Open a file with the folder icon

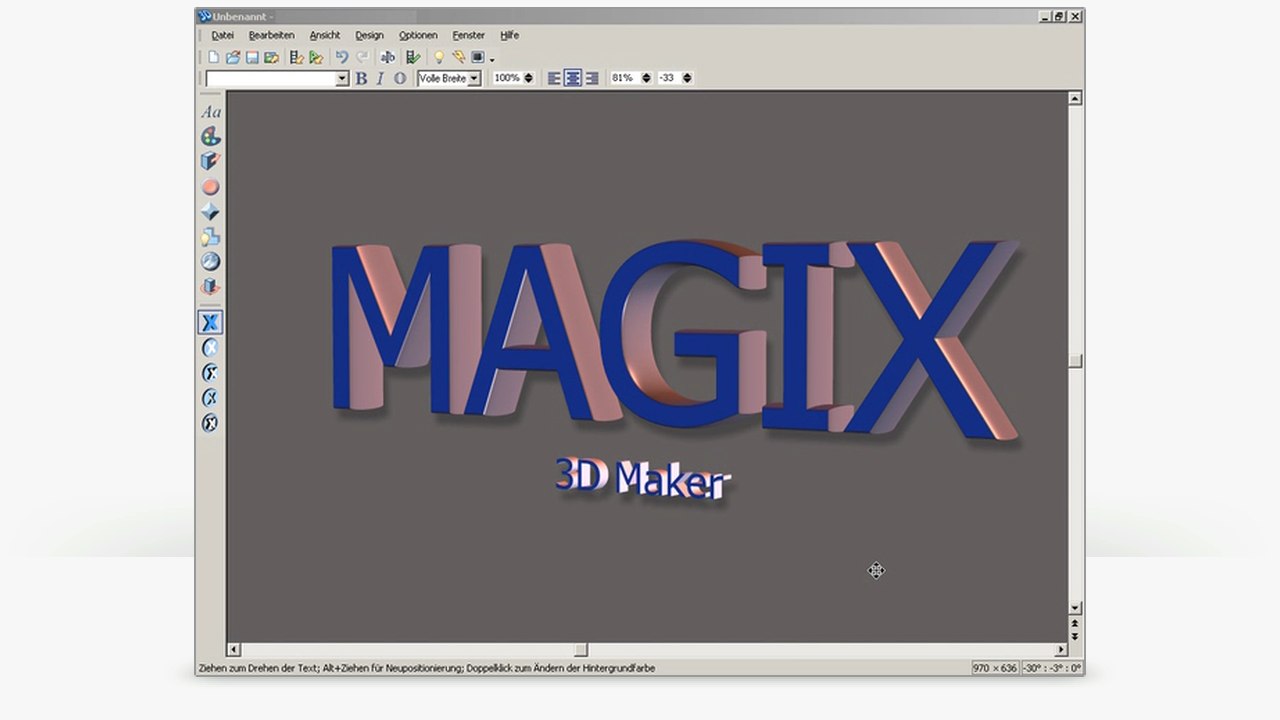click(x=232, y=58)
